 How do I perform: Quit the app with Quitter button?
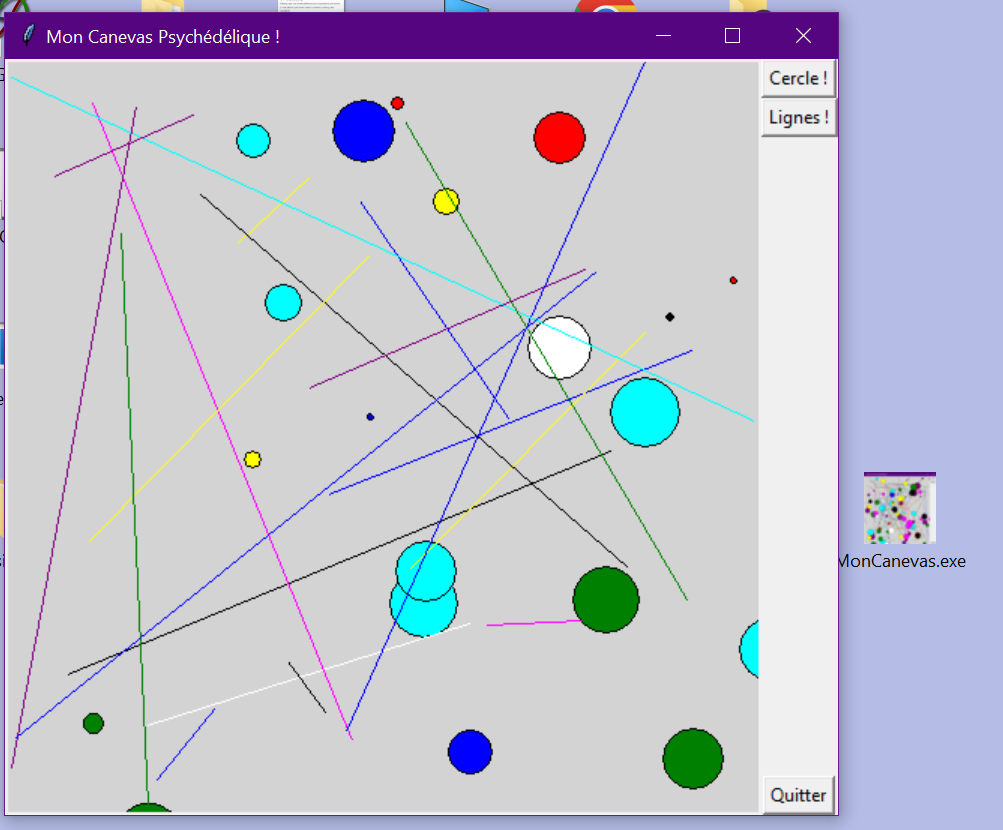tap(798, 795)
